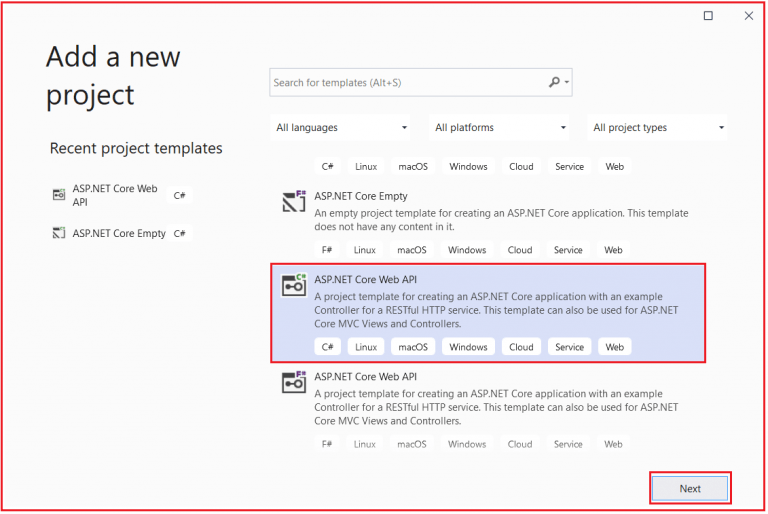
Task: Close the Add a new project dialog
Action: pos(749,16)
